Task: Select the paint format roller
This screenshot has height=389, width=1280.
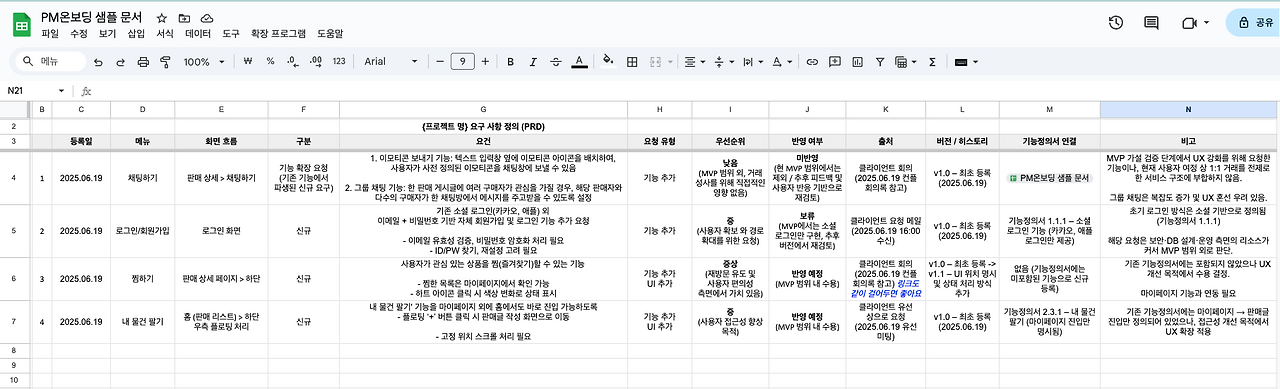Action: (164, 62)
